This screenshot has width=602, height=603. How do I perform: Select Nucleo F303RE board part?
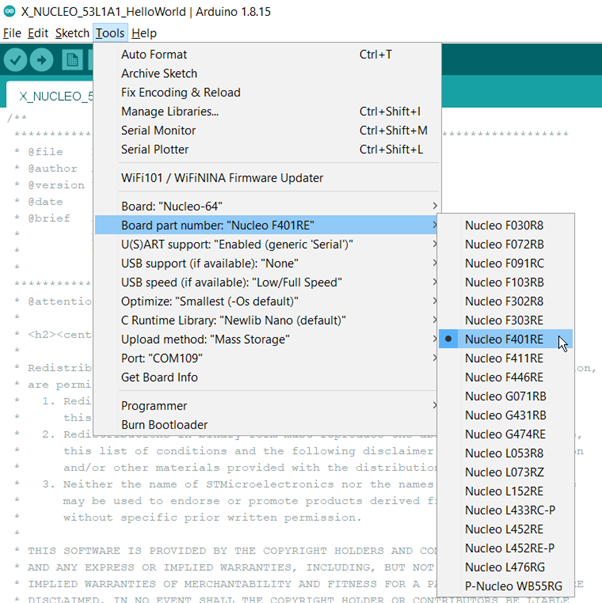tap(505, 320)
